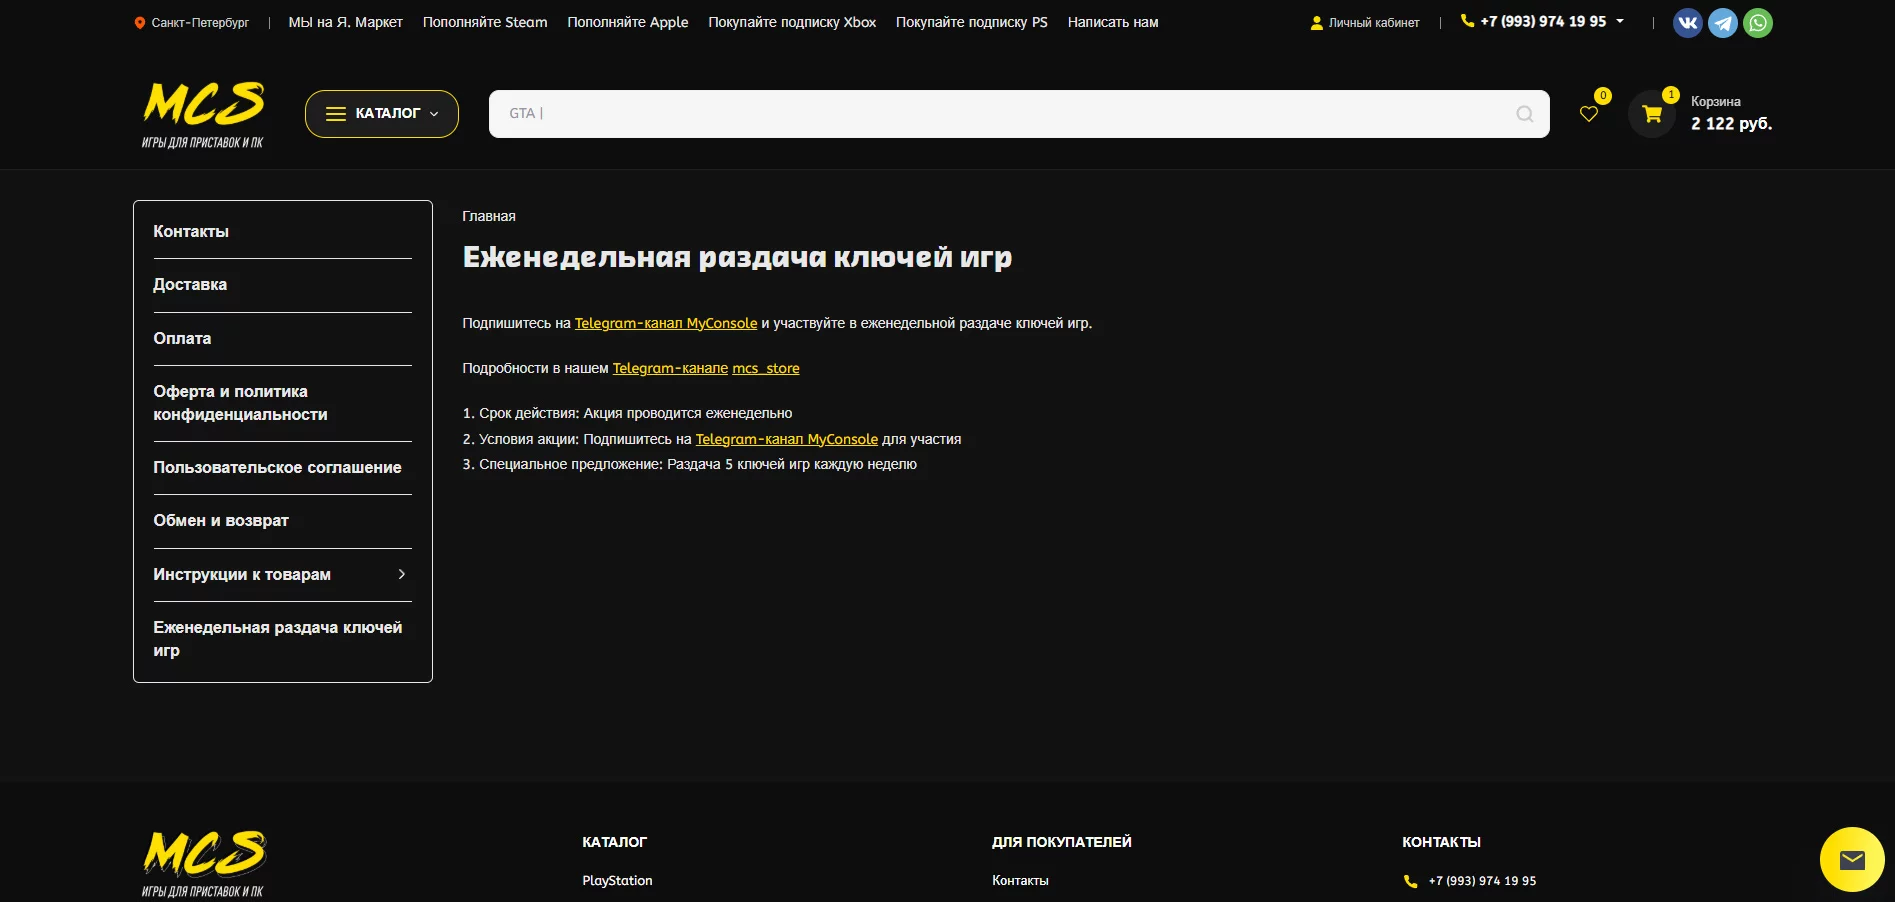The width and height of the screenshot is (1895, 902).
Task: Open Пополняйте Steam top menu link
Action: click(x=485, y=22)
